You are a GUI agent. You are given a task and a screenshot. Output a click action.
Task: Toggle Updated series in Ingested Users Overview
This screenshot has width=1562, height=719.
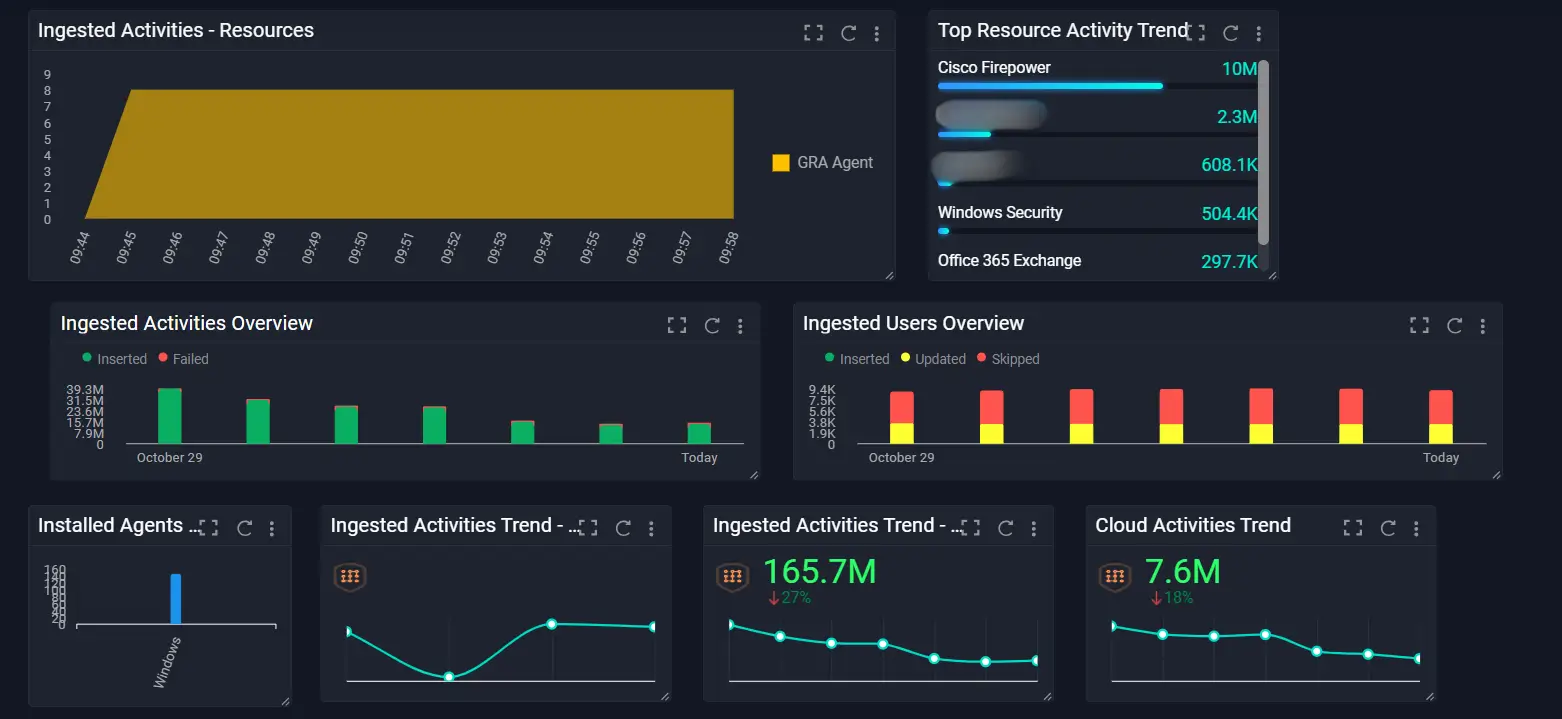click(x=933, y=359)
